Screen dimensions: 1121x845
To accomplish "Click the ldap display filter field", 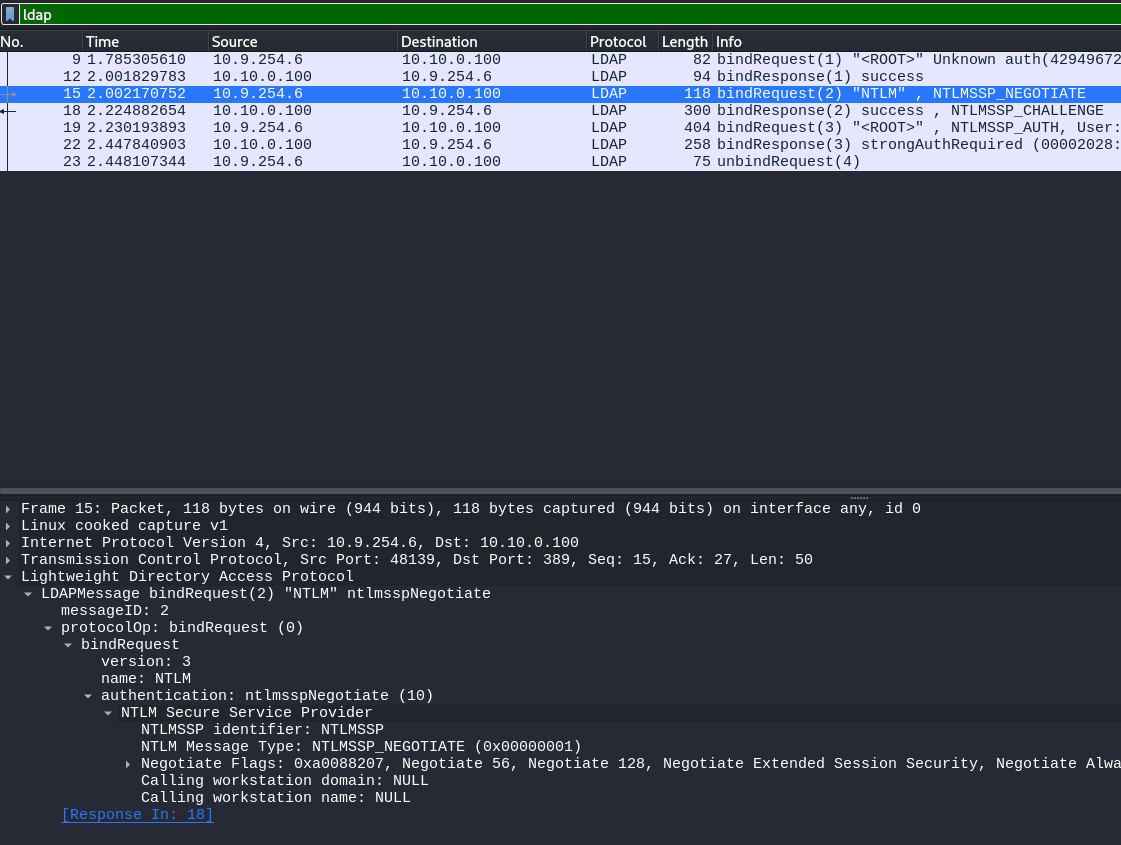I will tap(560, 14).
